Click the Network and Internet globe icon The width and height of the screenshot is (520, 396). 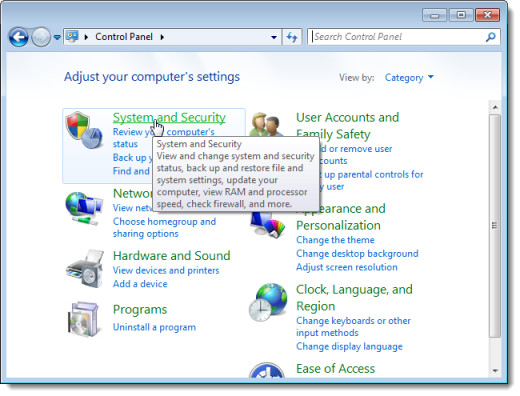(x=83, y=209)
